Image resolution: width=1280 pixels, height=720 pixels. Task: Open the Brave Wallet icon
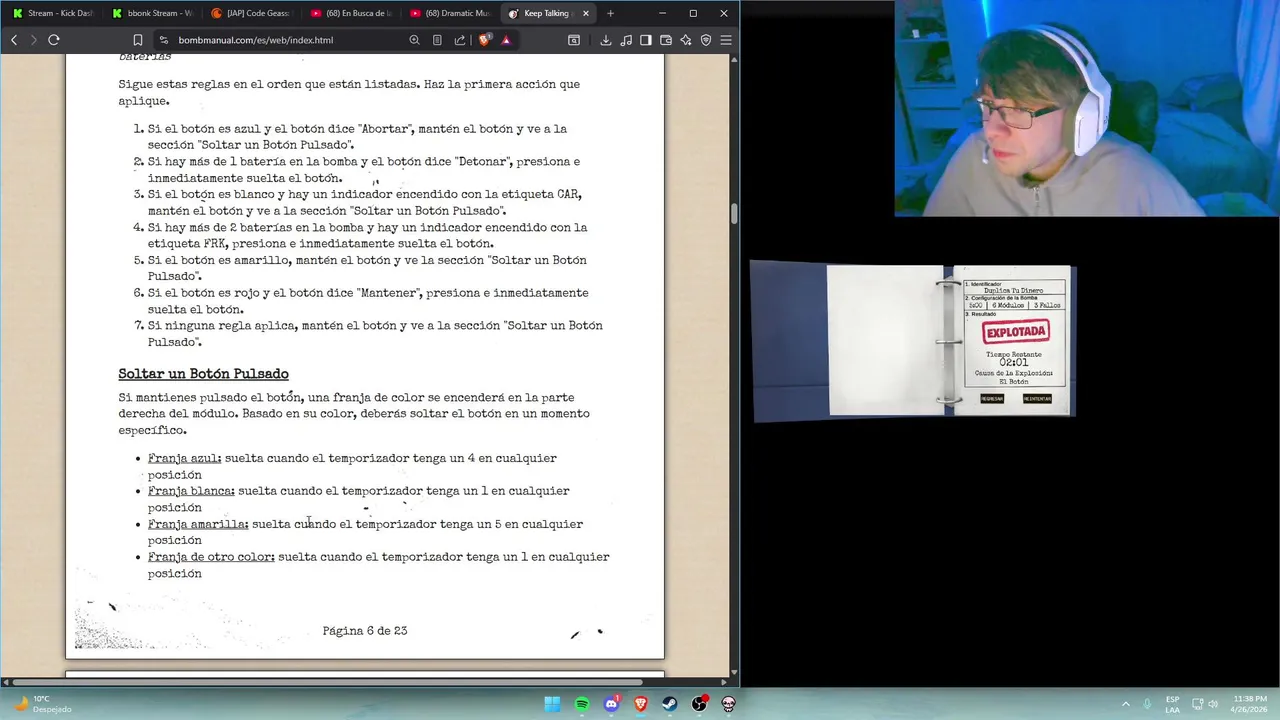pyautogui.click(x=666, y=40)
